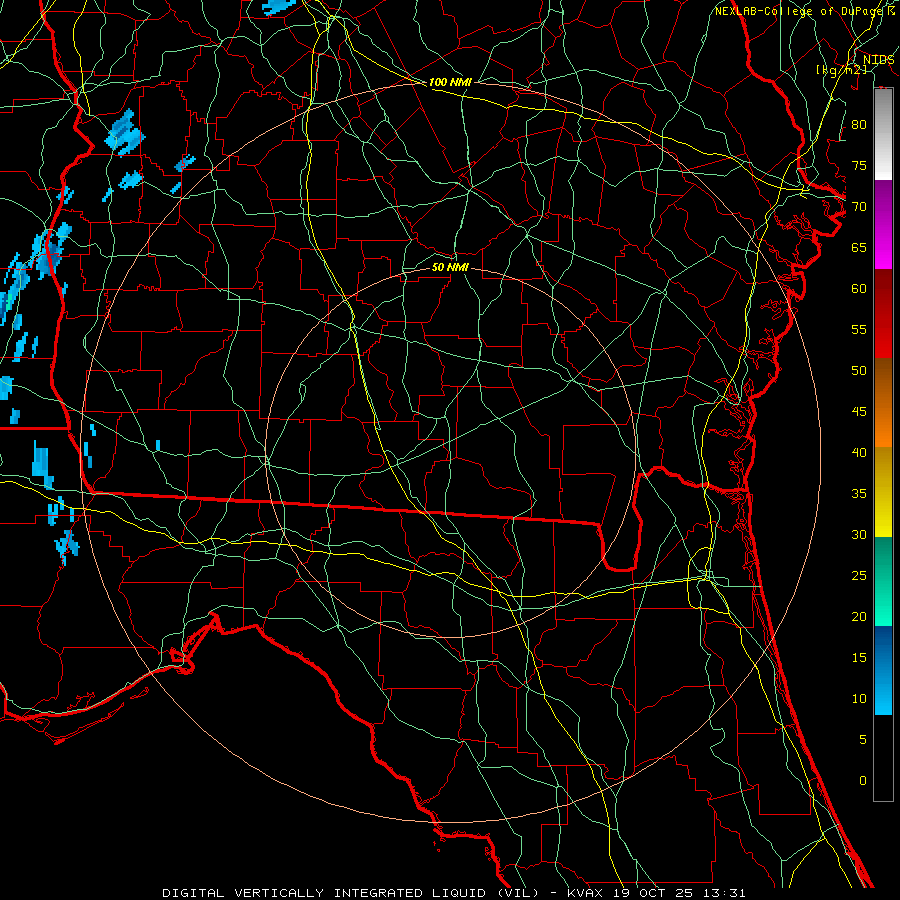
Task: Click the kg/m2 units label
Action: click(841, 69)
